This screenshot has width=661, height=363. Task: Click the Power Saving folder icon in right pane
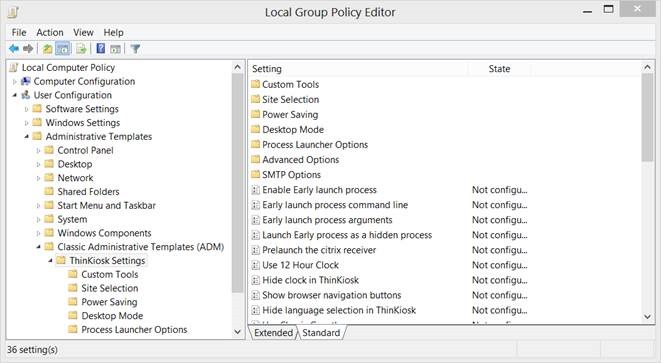[x=255, y=114]
